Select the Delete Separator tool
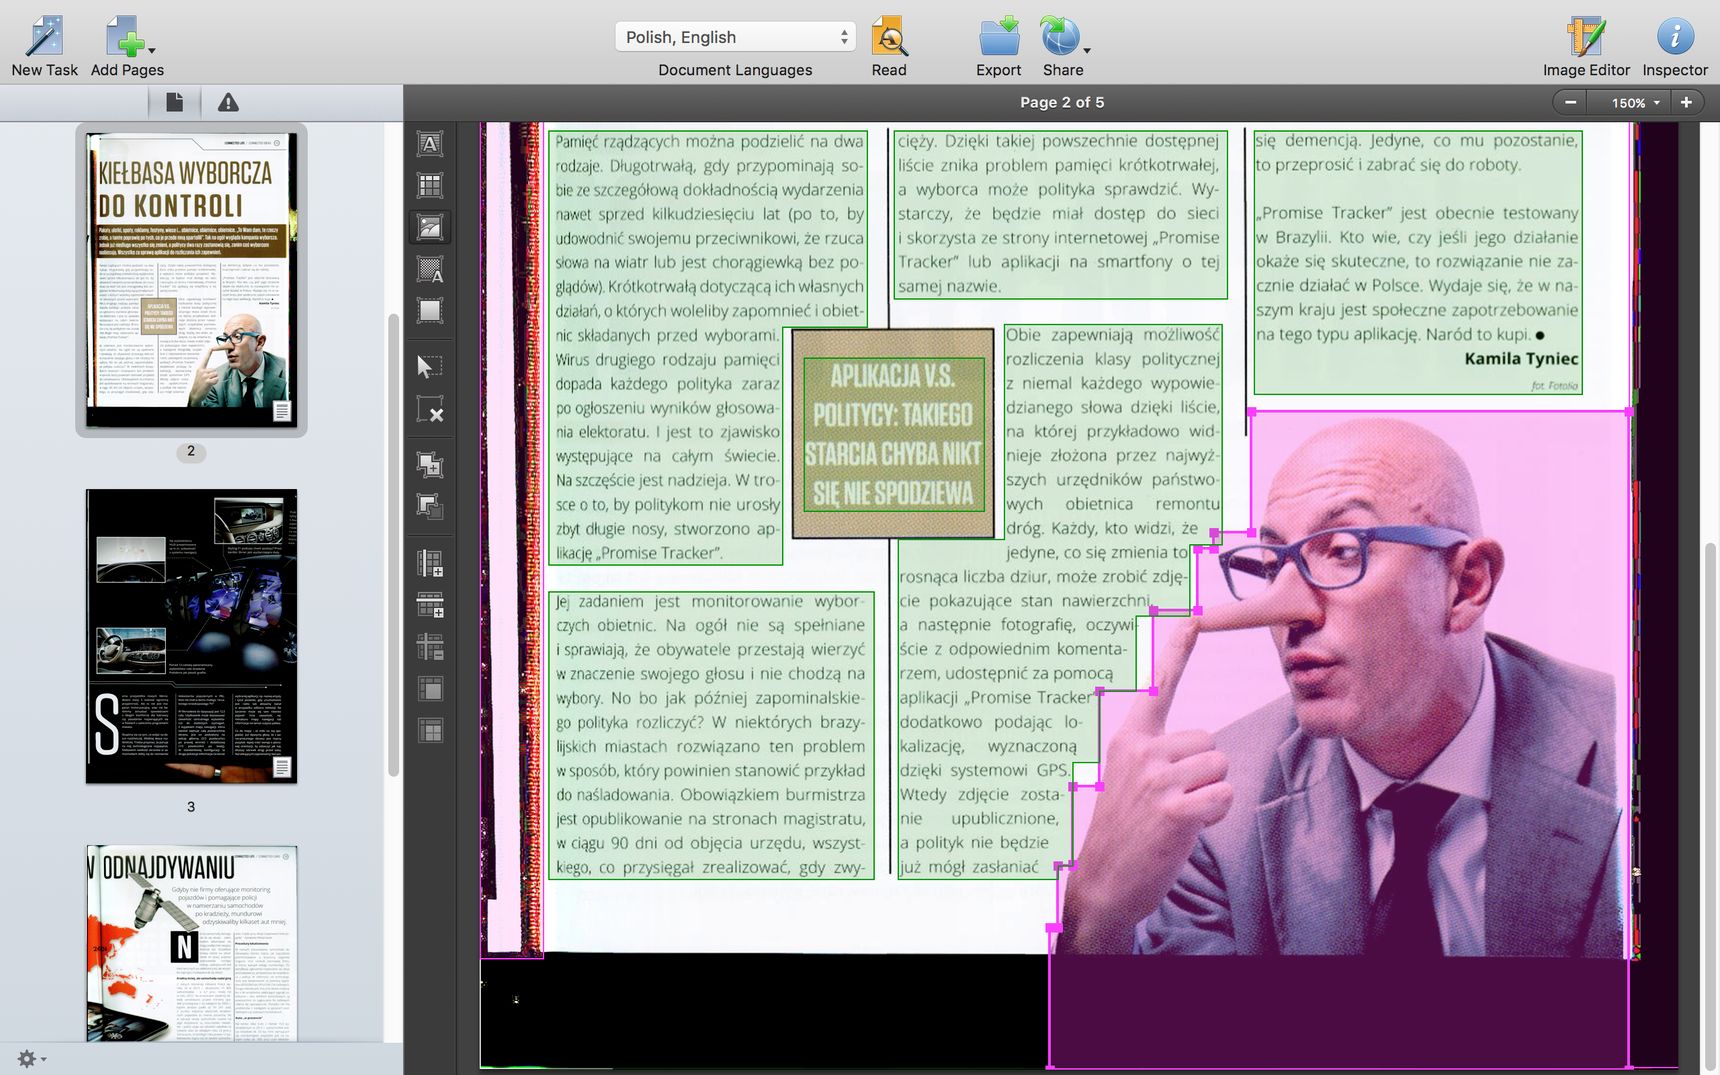Viewport: 1720px width, 1075px height. pyautogui.click(x=430, y=647)
